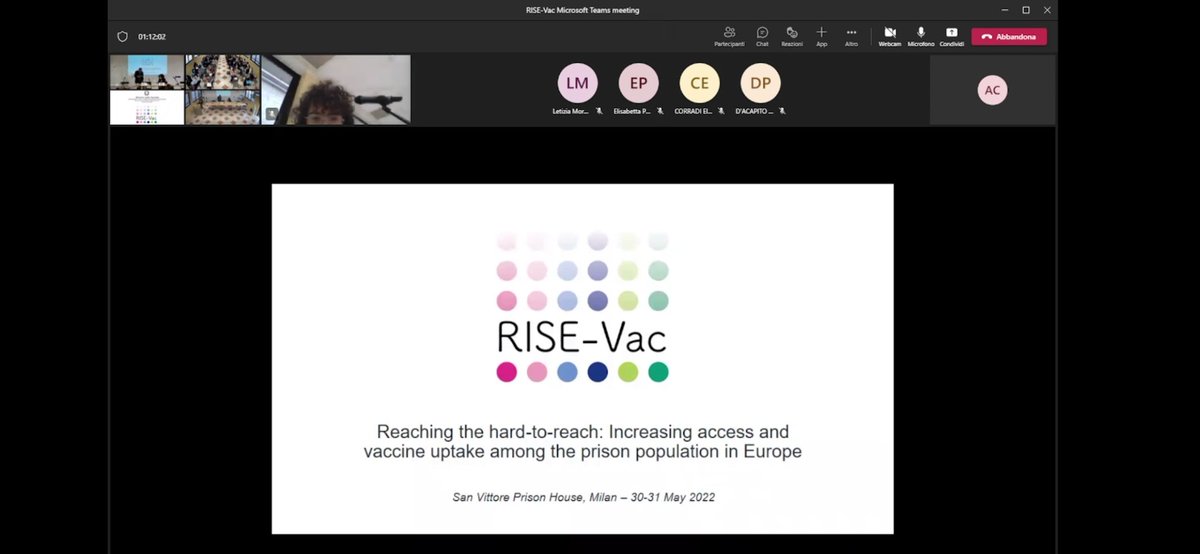Toggle the Microfono mute
The width and height of the screenshot is (1200, 554).
point(921,37)
